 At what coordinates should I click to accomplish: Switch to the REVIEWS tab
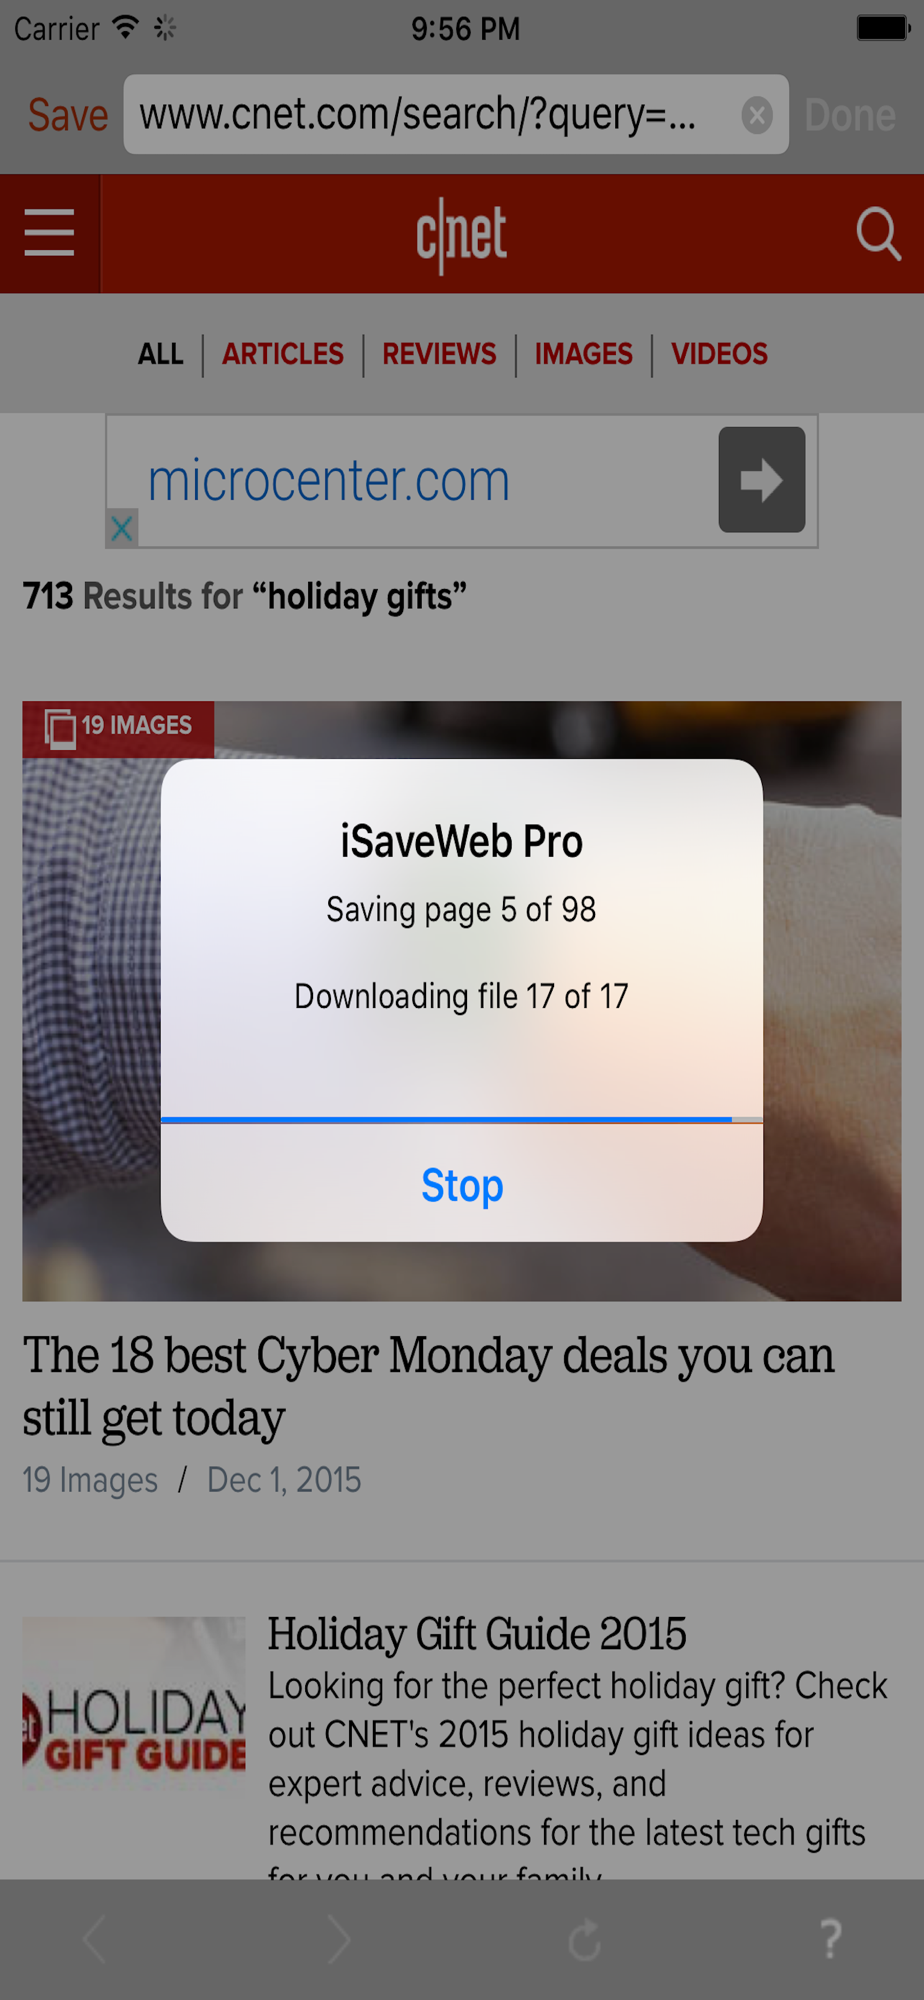tap(439, 354)
